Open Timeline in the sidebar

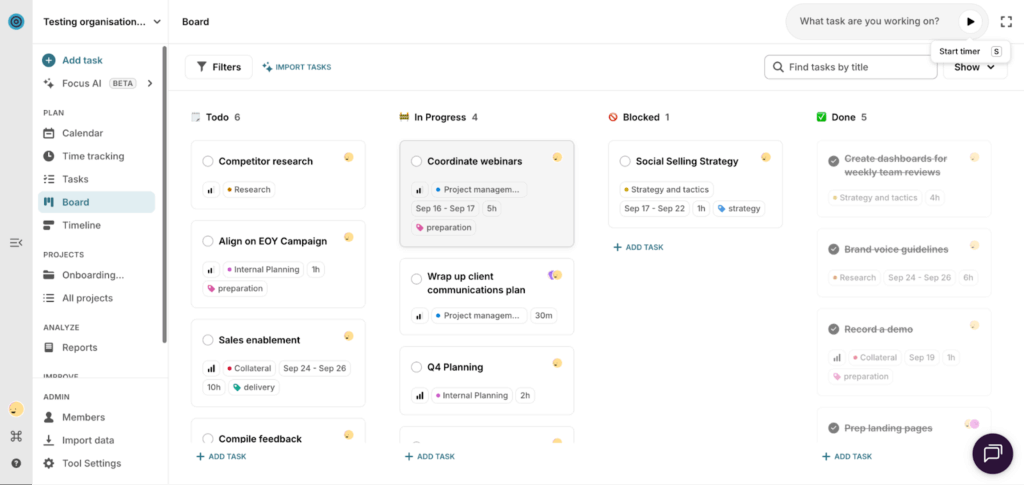click(81, 225)
